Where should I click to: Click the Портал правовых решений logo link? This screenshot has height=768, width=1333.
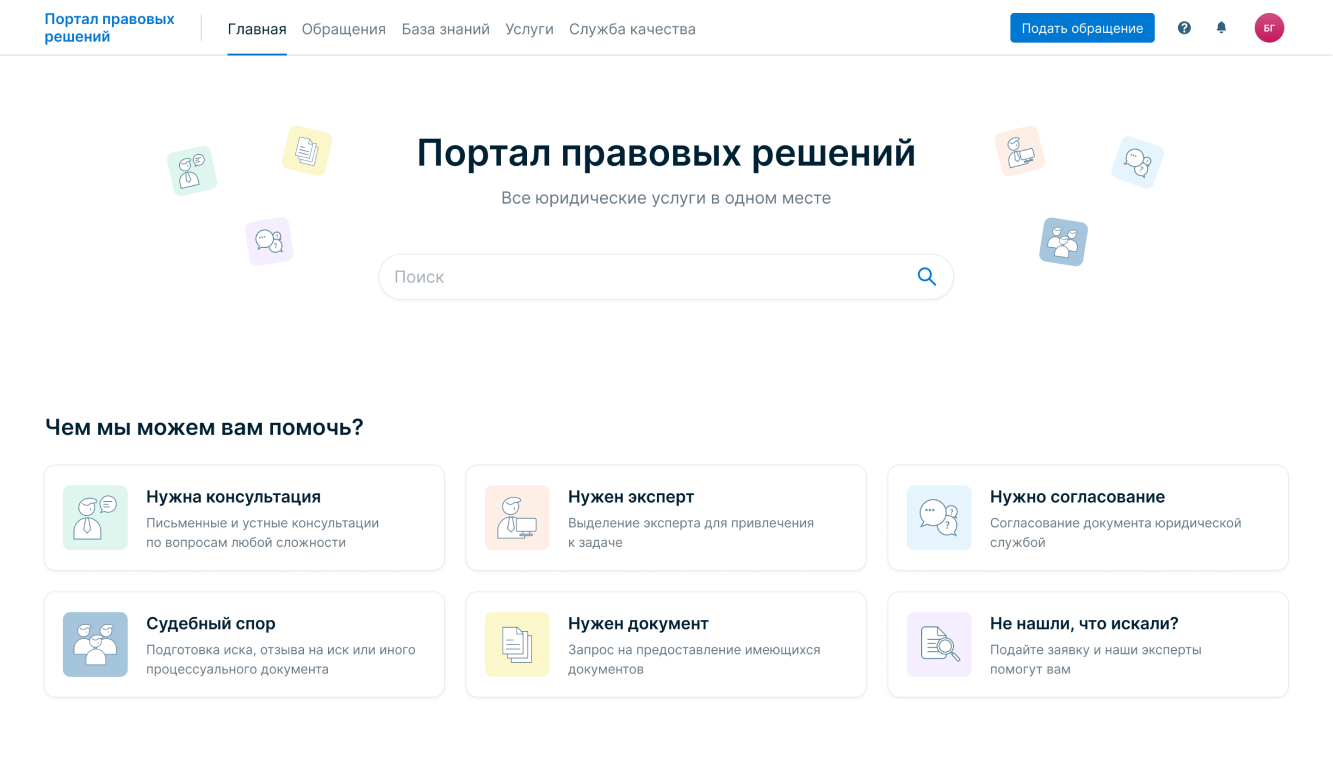(109, 28)
